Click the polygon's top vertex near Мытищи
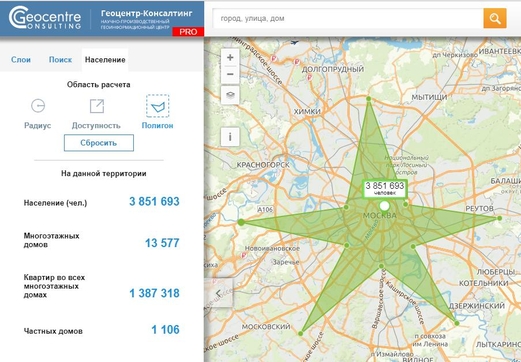This screenshot has width=521, height=362. [x=368, y=99]
